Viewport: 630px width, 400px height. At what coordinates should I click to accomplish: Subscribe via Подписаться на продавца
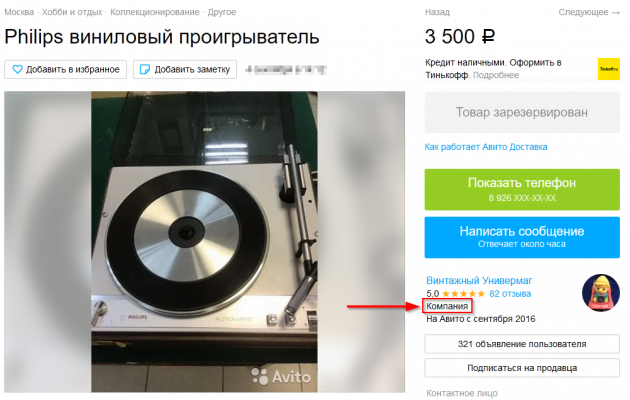coord(522,368)
